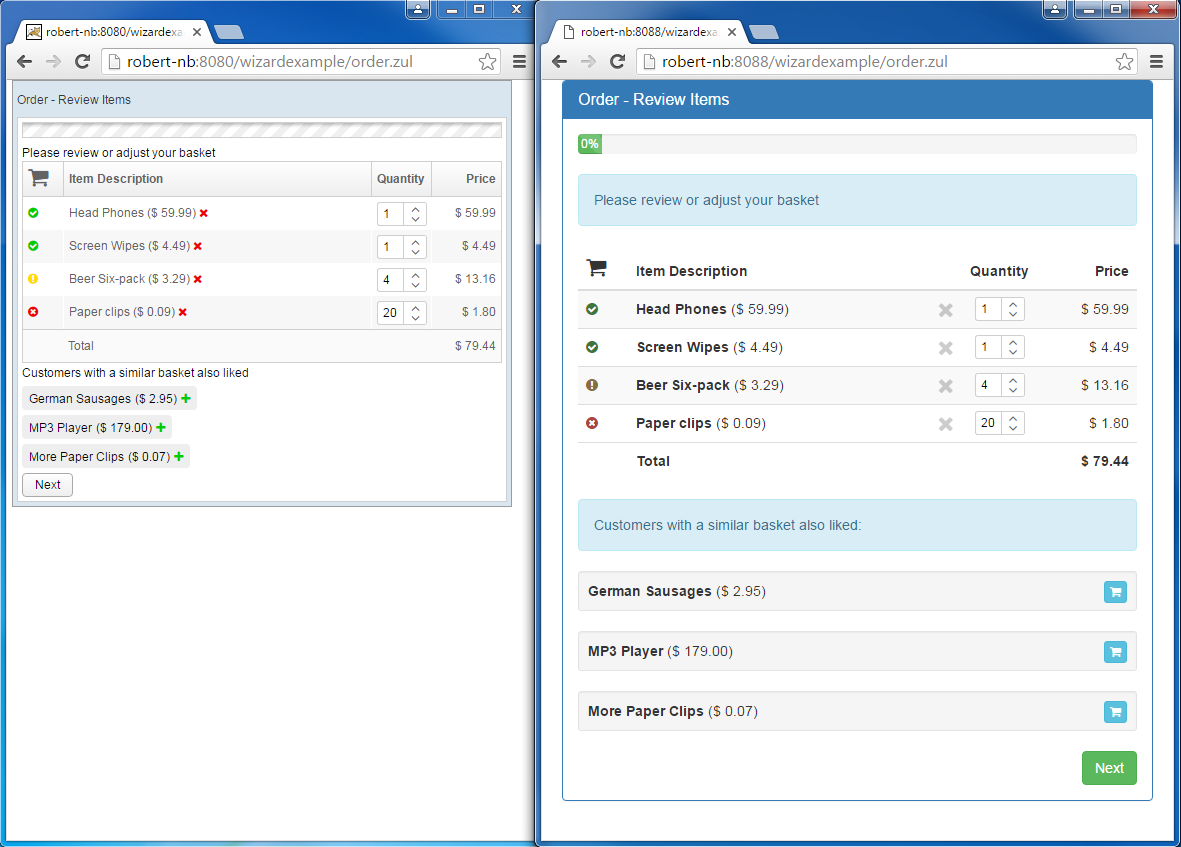Increase Head Phones quantity in right window

[x=1013, y=305]
